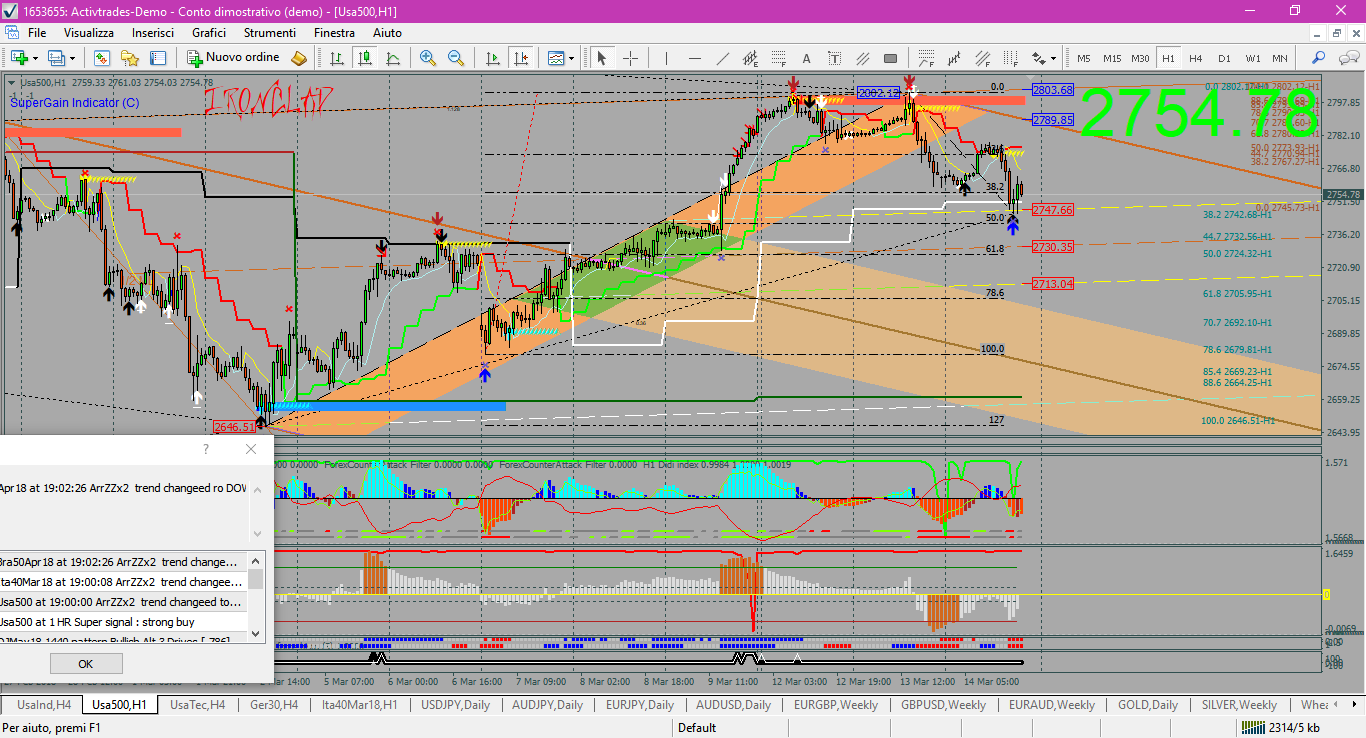Switch to the UsaTec,H4 chart tab
The height and width of the screenshot is (738, 1366).
point(197,705)
